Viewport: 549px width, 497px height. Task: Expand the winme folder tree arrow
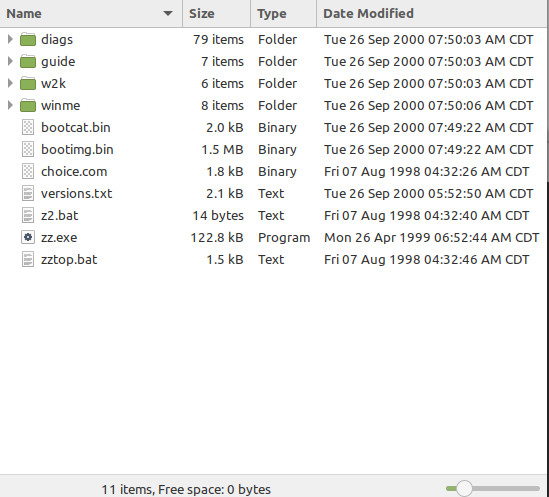(x=10, y=105)
